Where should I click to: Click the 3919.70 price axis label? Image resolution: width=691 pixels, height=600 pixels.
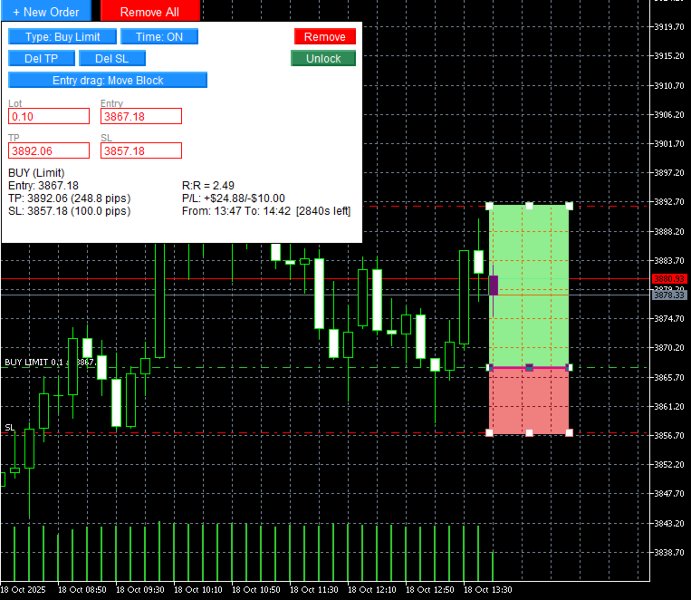(x=669, y=27)
